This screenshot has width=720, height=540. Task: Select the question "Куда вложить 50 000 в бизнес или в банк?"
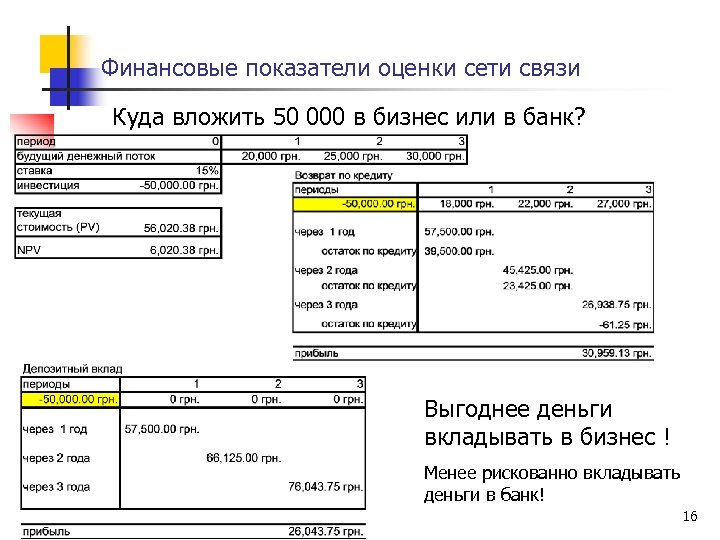pyautogui.click(x=349, y=117)
